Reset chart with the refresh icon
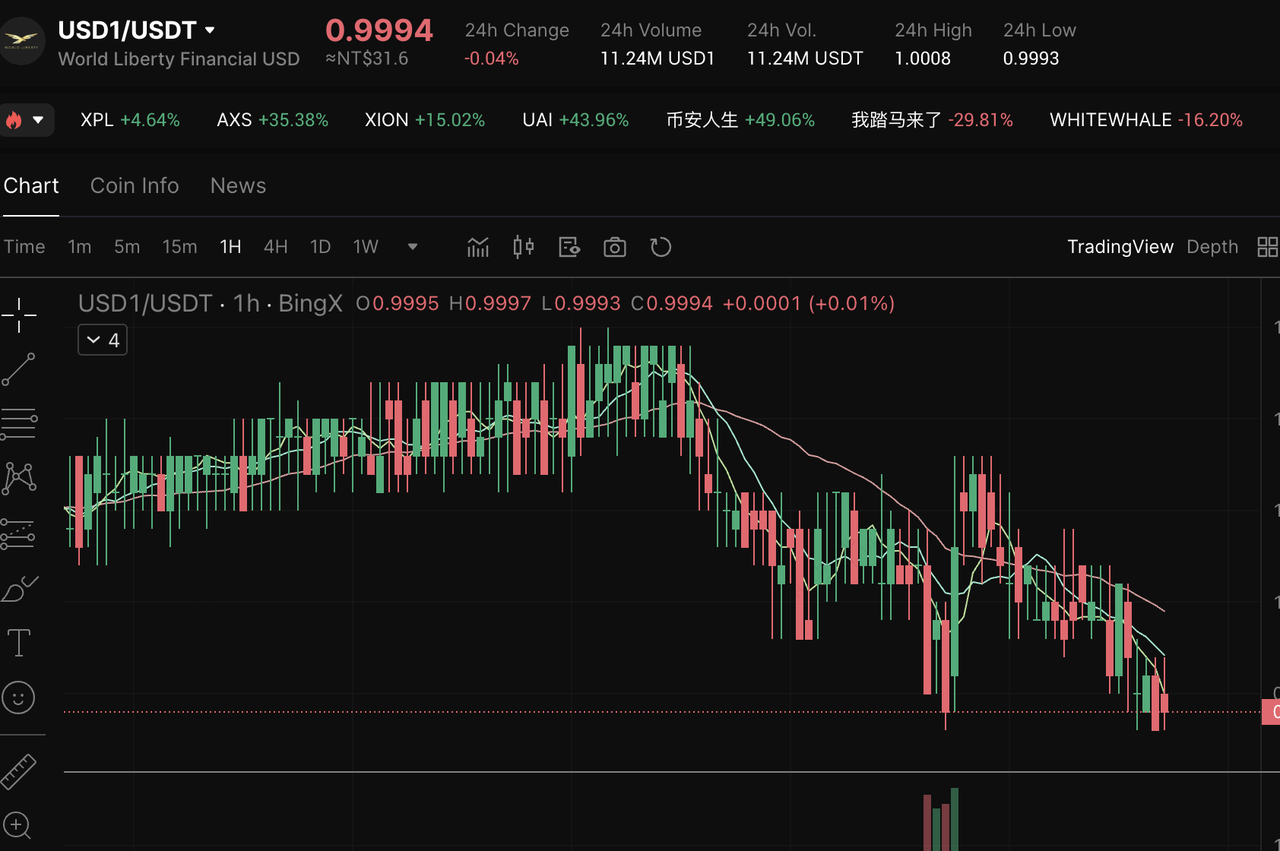 660,247
